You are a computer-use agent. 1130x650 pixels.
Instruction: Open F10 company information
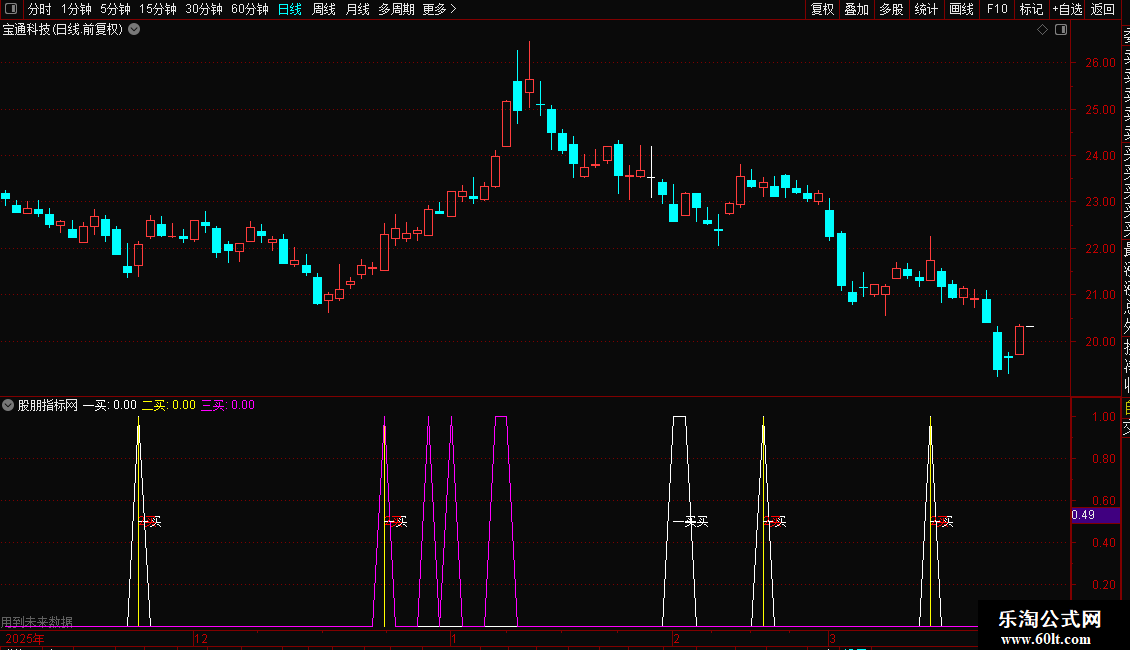point(997,9)
